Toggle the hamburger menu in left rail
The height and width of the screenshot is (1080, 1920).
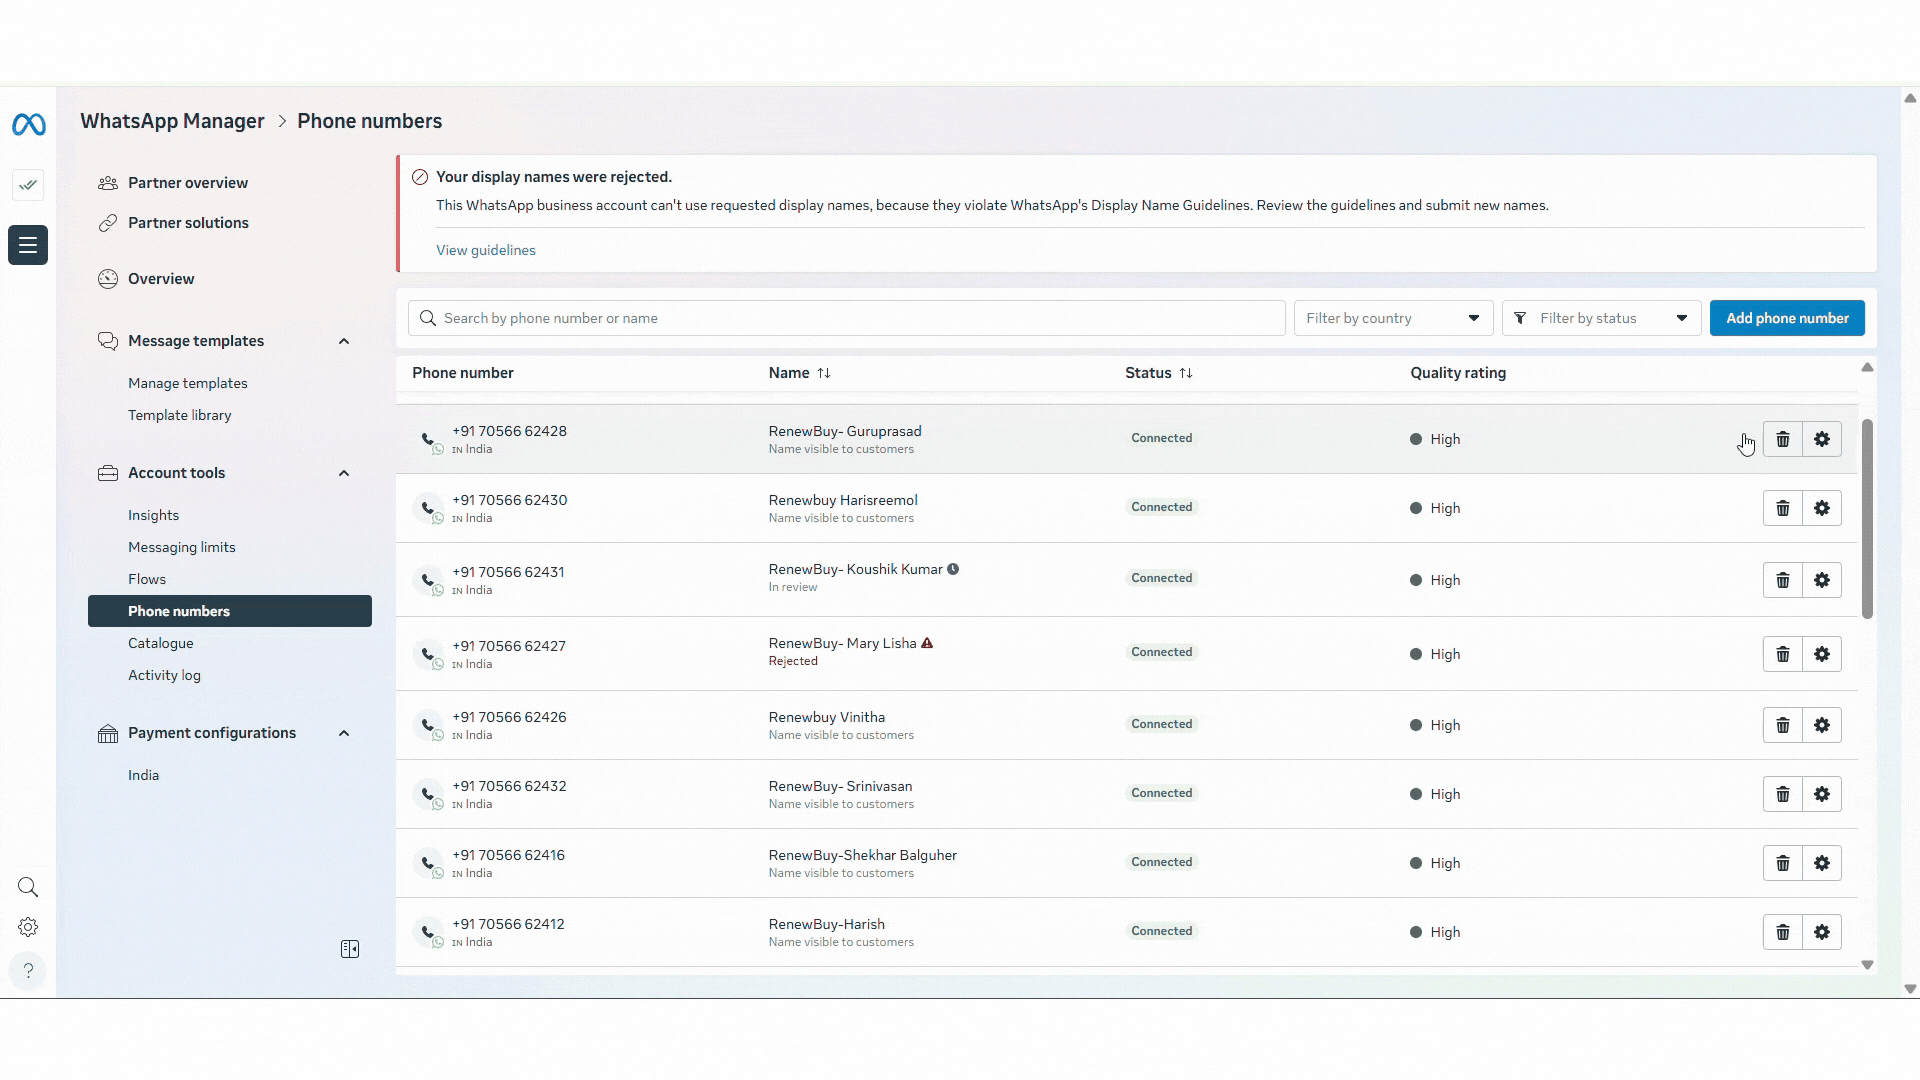(x=28, y=245)
